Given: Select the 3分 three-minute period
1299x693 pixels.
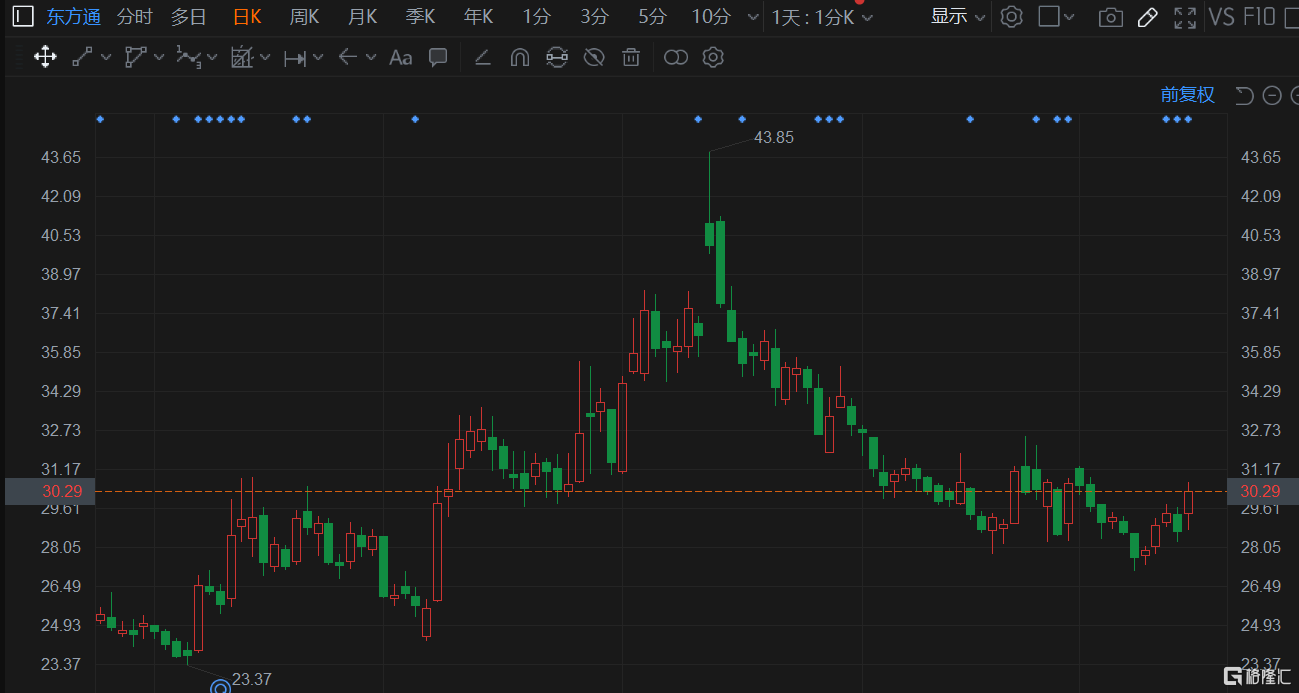Looking at the screenshot, I should 594,16.
